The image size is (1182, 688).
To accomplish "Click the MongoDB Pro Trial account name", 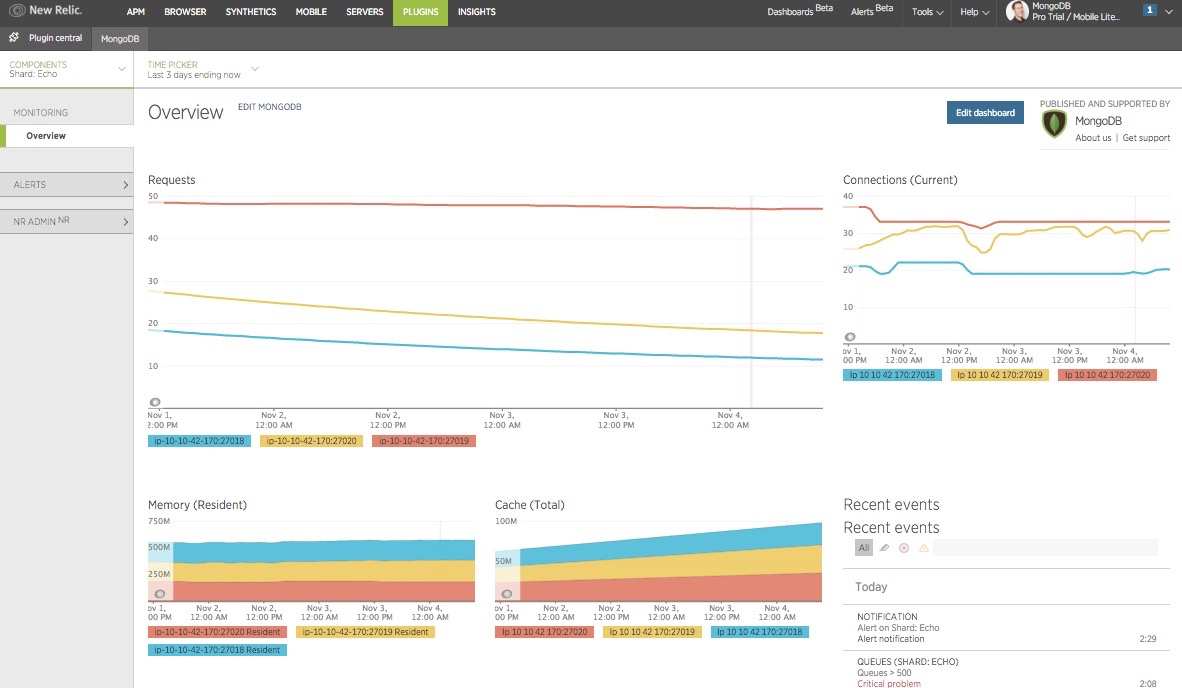I will 1076,11.
